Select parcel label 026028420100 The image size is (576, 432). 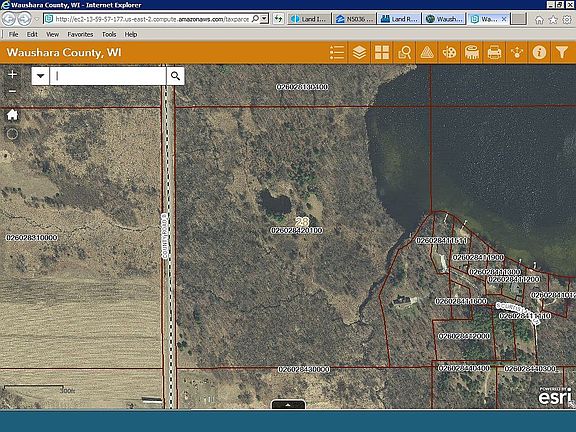(x=297, y=231)
